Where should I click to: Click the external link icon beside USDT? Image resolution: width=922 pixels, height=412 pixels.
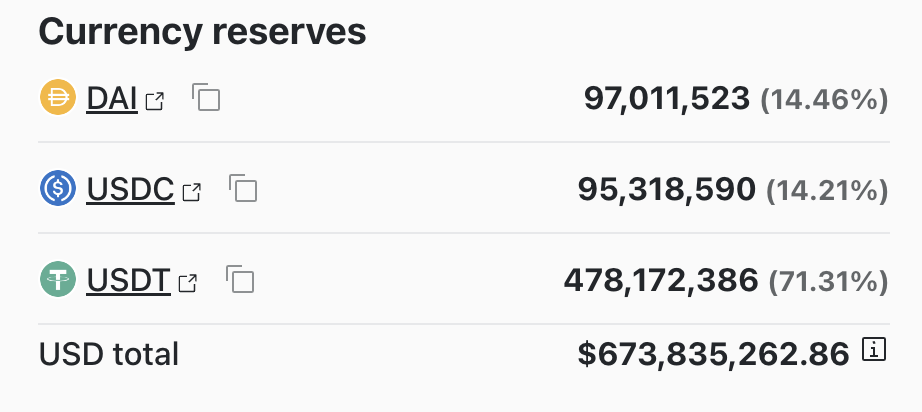point(187,282)
